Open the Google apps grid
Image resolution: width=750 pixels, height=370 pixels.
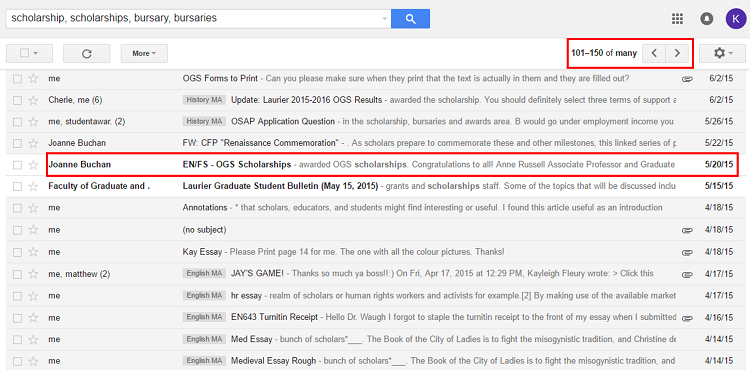click(677, 19)
